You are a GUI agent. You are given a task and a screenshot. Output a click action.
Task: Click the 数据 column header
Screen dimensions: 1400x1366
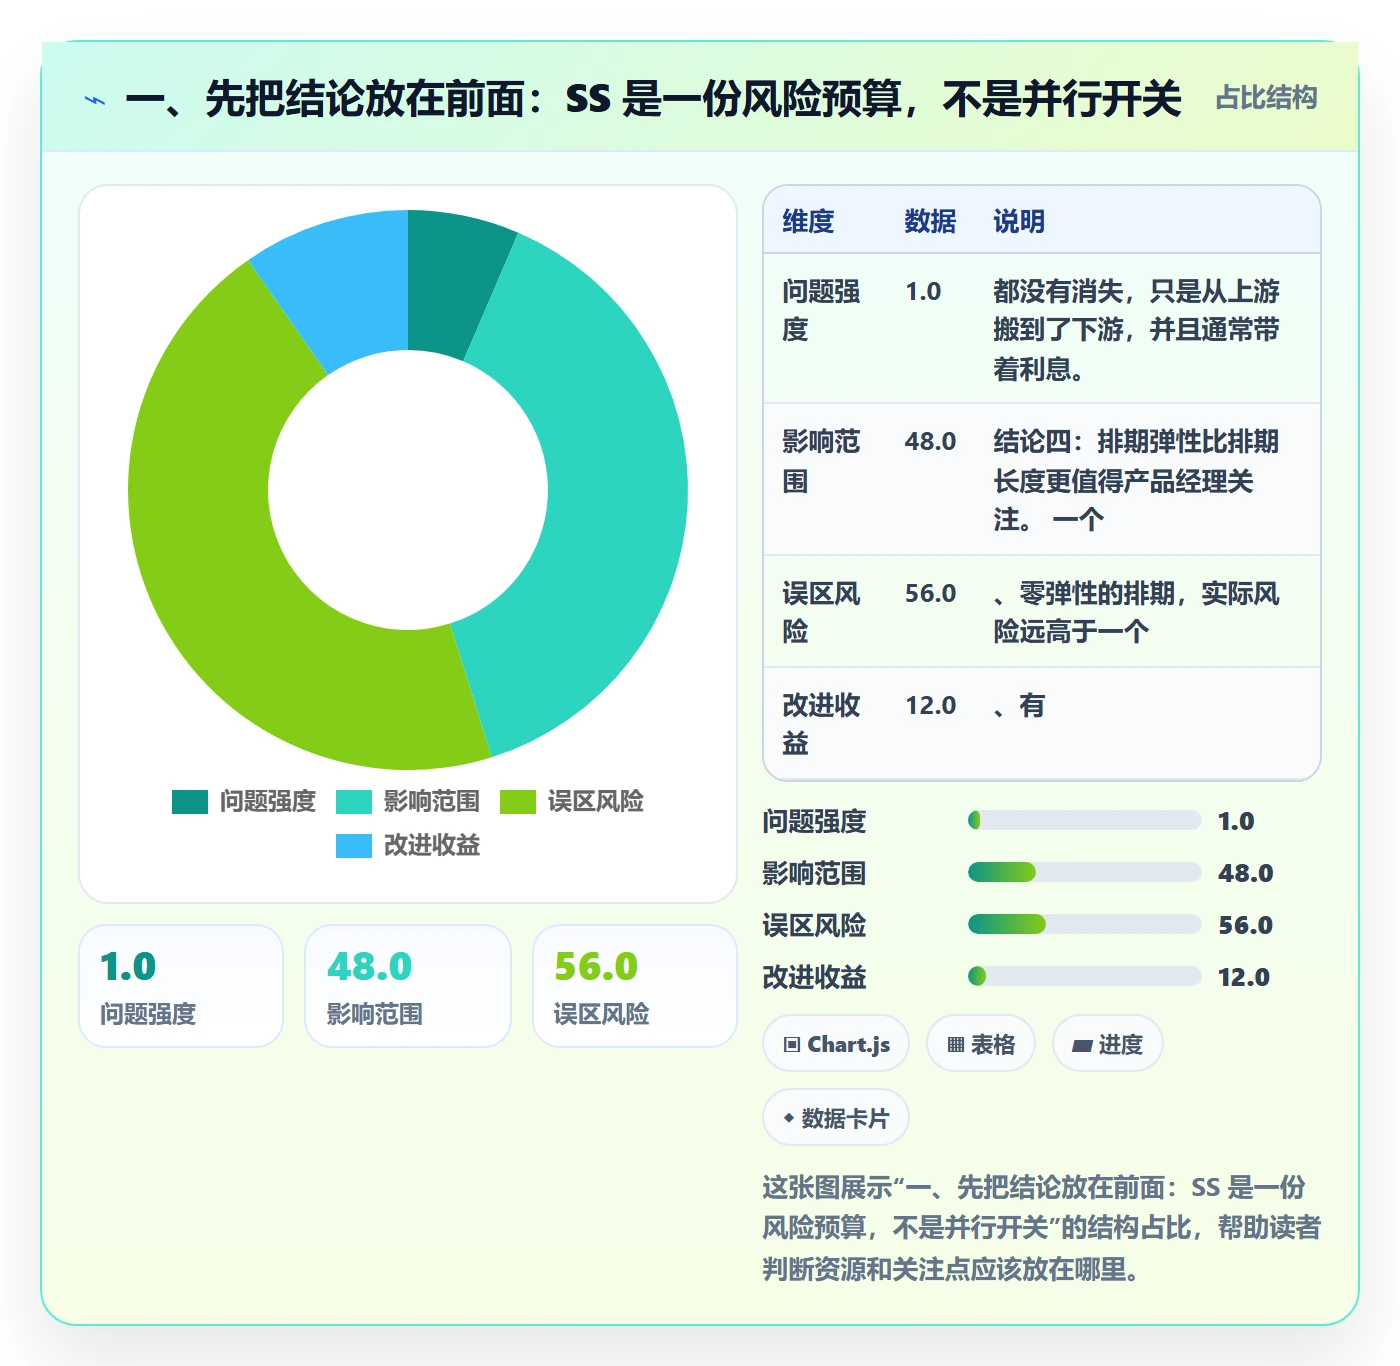[930, 221]
